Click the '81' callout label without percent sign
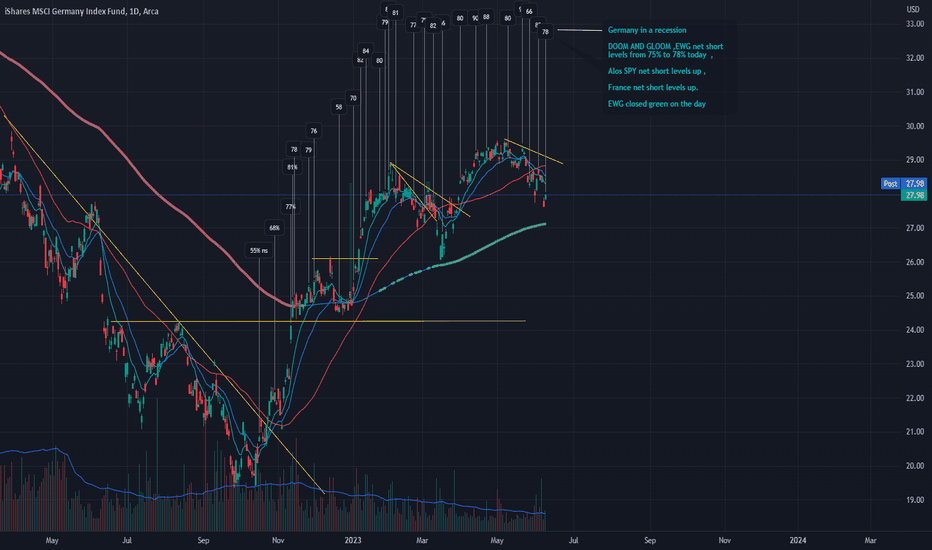Image resolution: width=932 pixels, height=550 pixels. click(395, 12)
